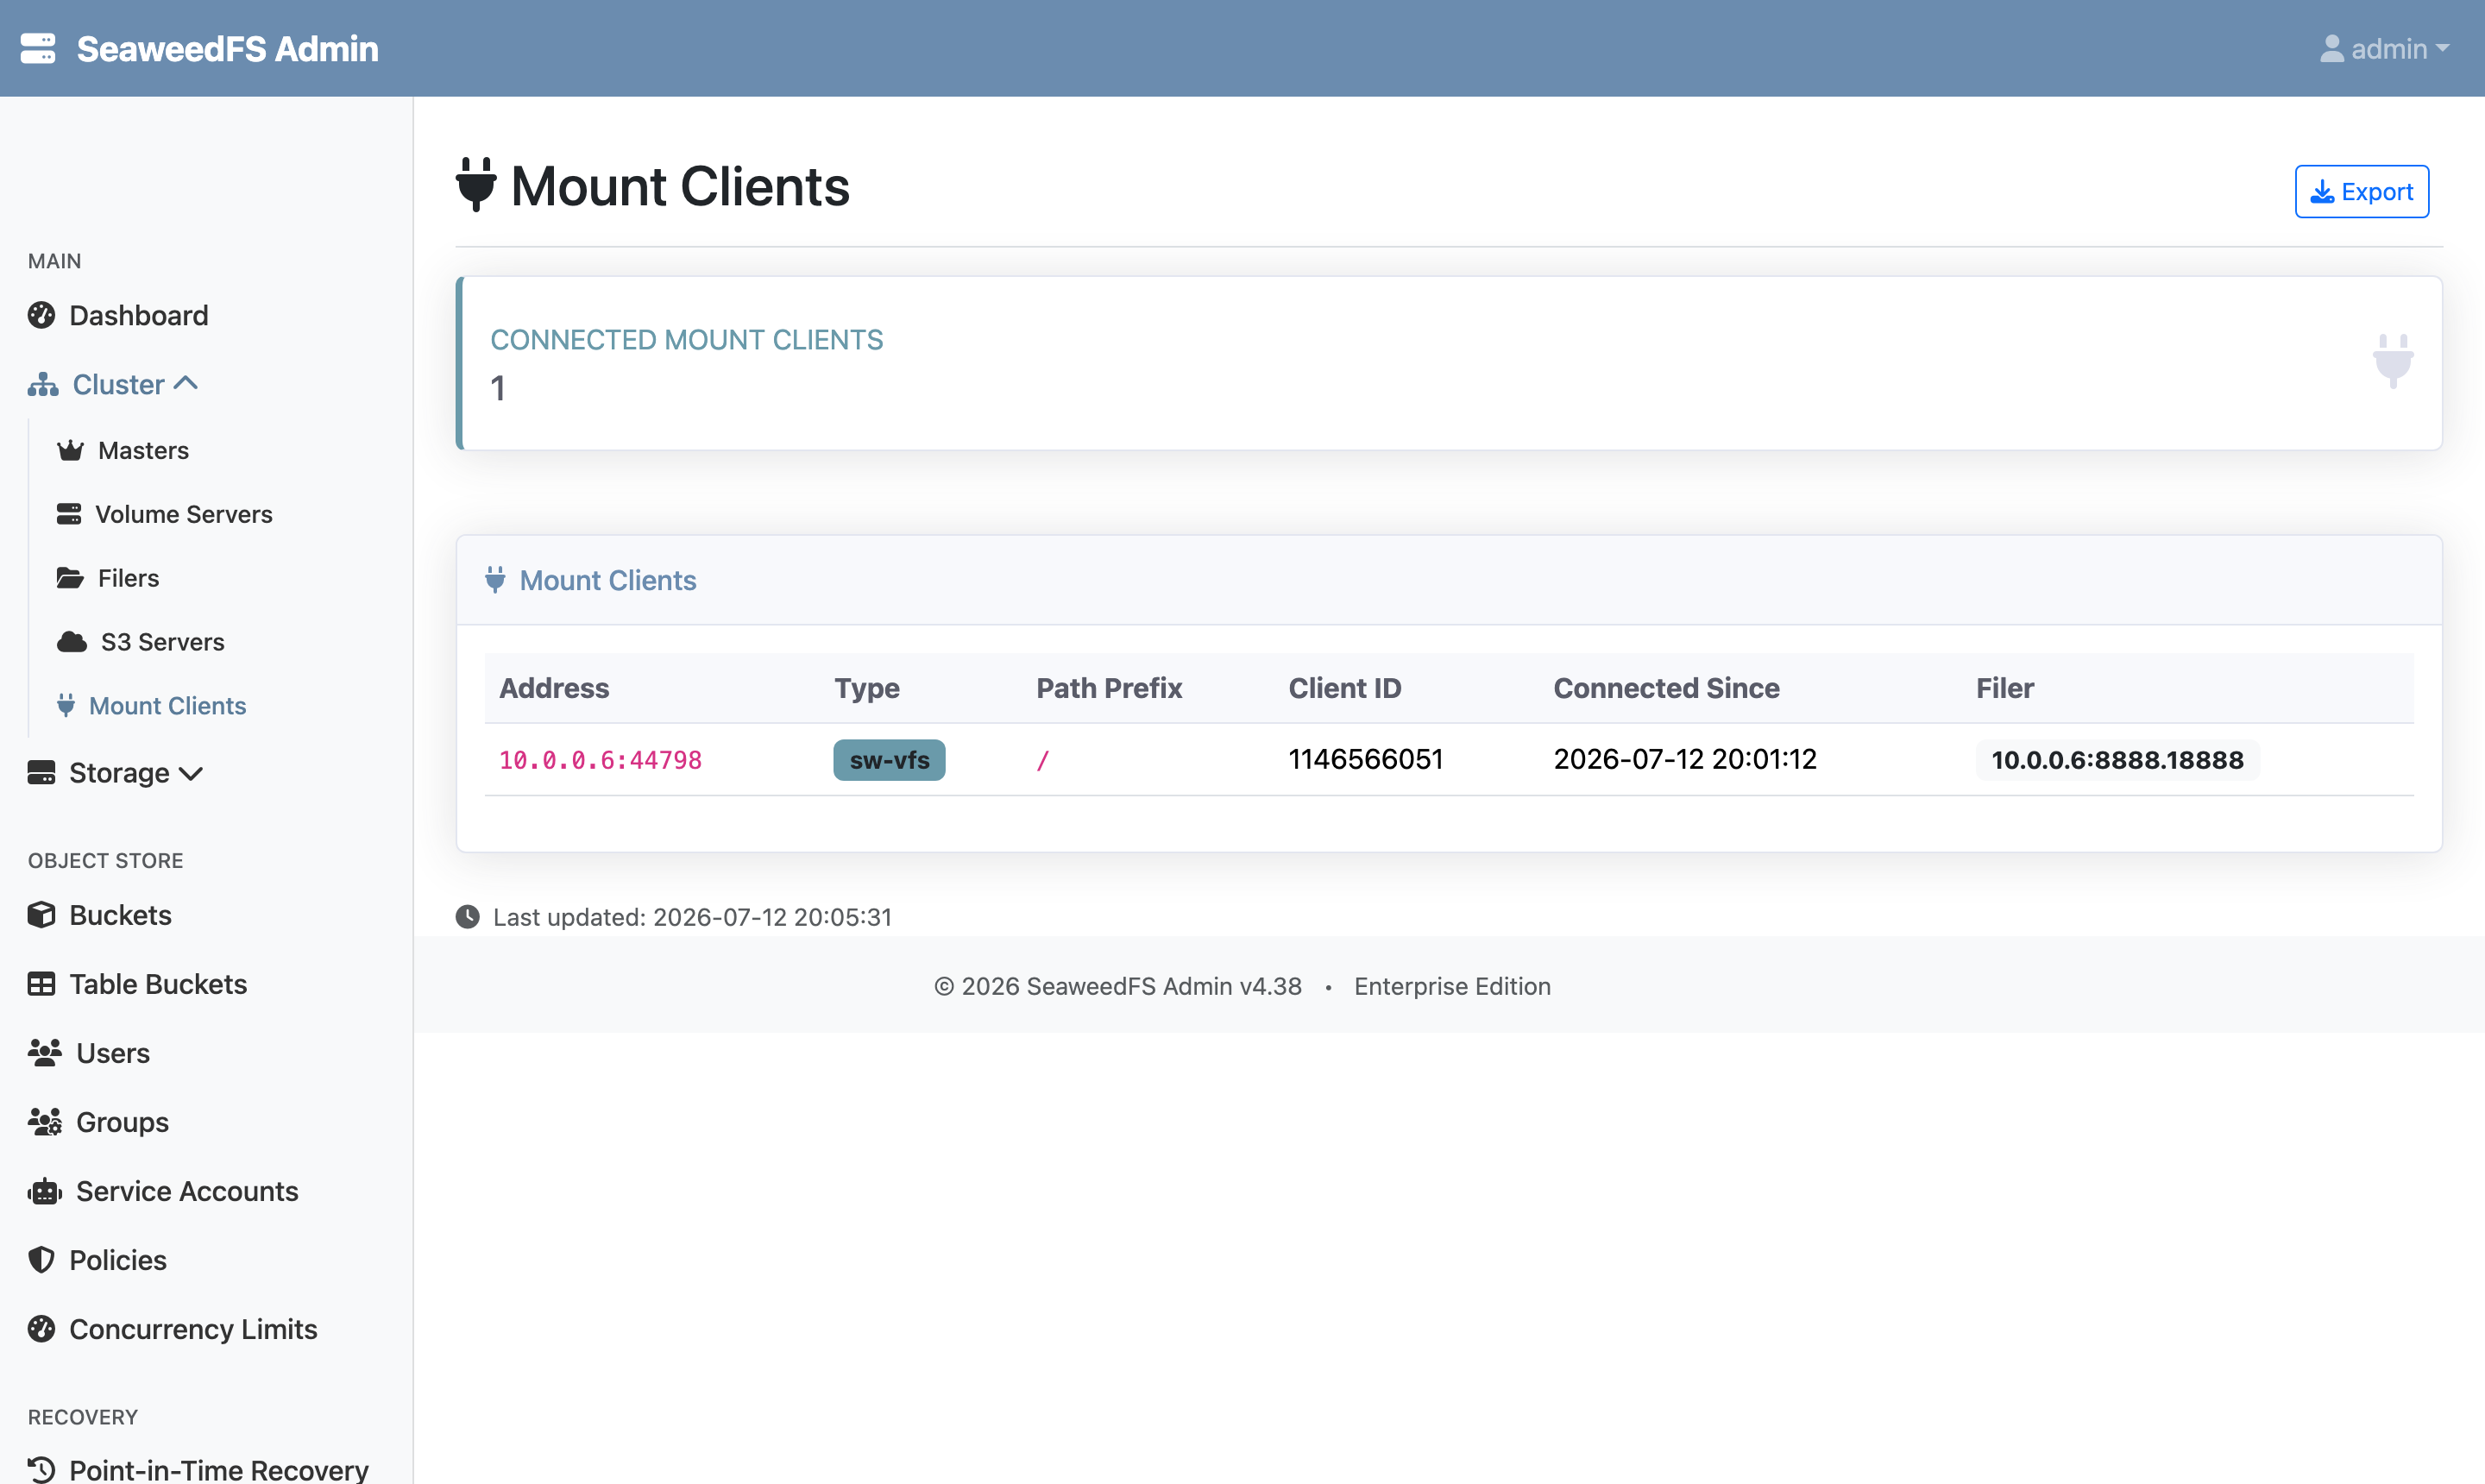Image resolution: width=2485 pixels, height=1484 pixels.
Task: Click the sidebar Mount Clients plug icon
Action: click(x=66, y=705)
